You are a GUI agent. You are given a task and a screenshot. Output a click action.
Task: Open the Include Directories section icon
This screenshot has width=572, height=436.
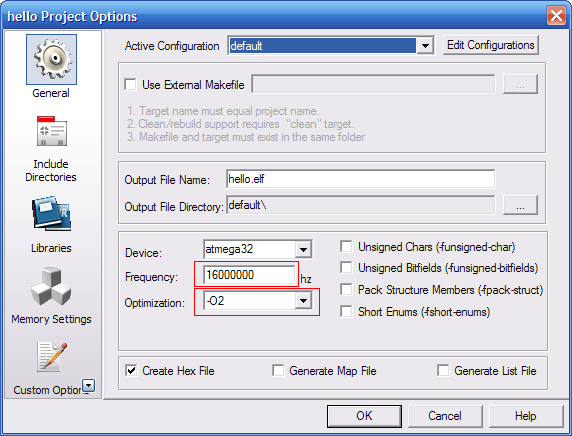(51, 131)
